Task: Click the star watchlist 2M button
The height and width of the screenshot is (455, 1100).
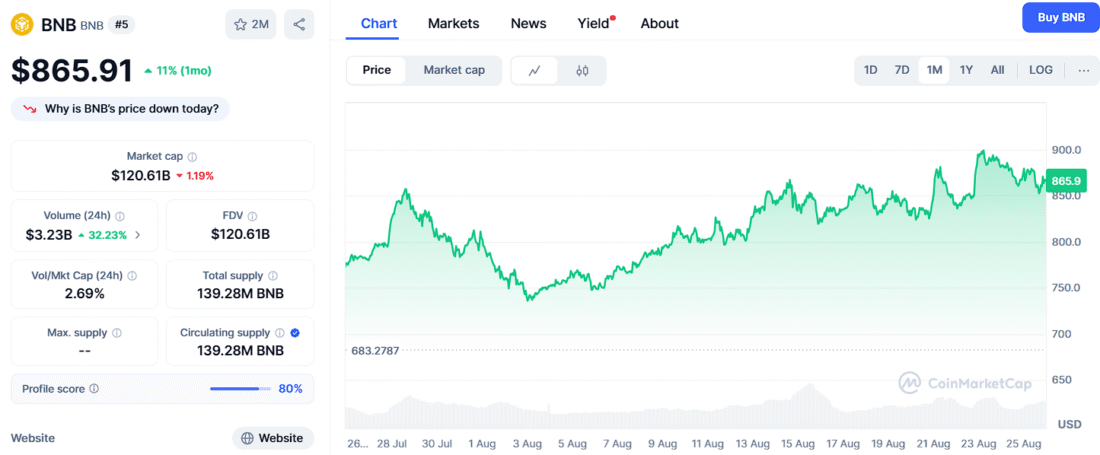Action: click(x=251, y=24)
